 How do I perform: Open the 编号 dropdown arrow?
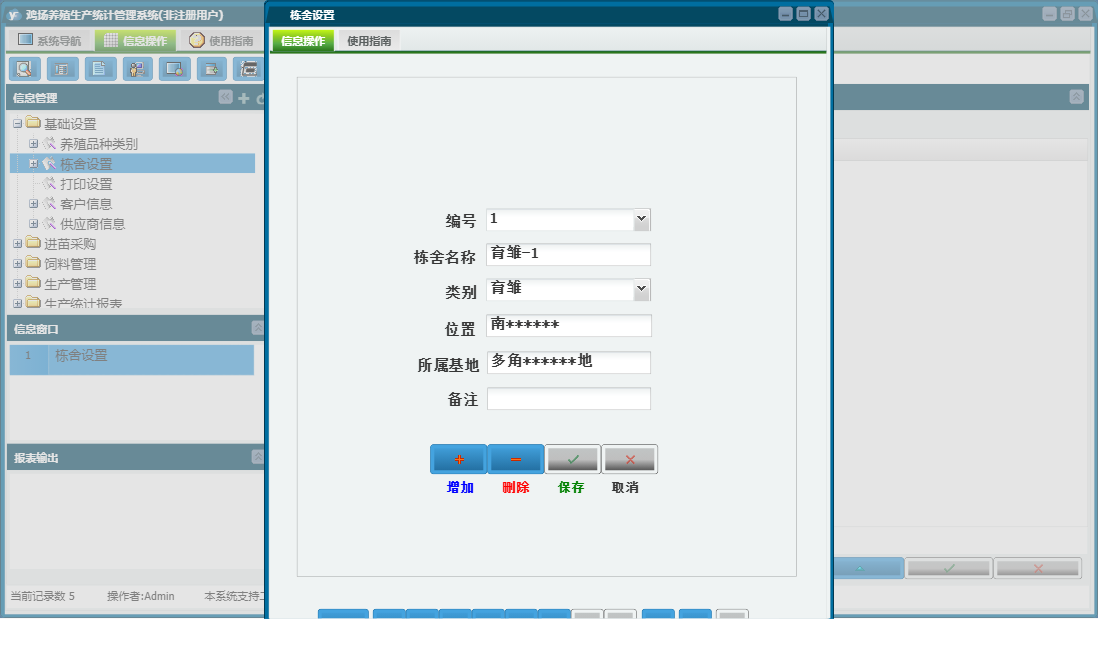(x=641, y=219)
